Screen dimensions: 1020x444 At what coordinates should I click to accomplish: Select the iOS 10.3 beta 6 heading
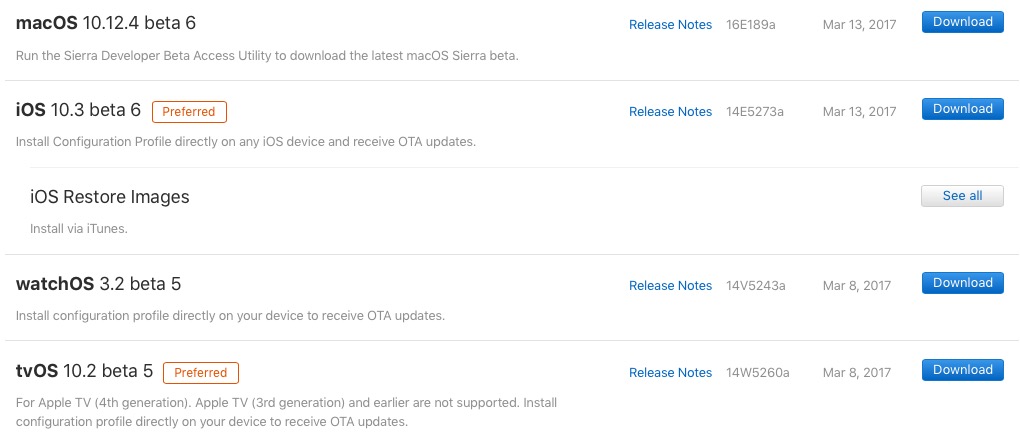coord(78,110)
